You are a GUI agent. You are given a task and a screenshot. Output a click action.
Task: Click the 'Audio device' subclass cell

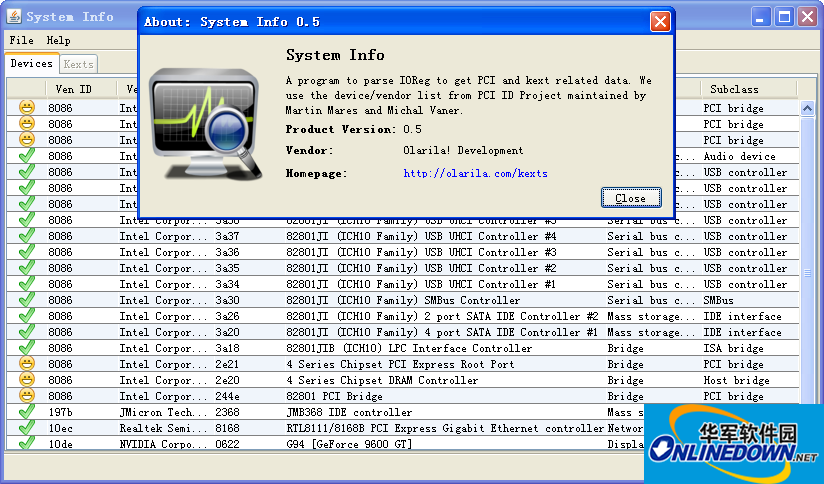739,157
